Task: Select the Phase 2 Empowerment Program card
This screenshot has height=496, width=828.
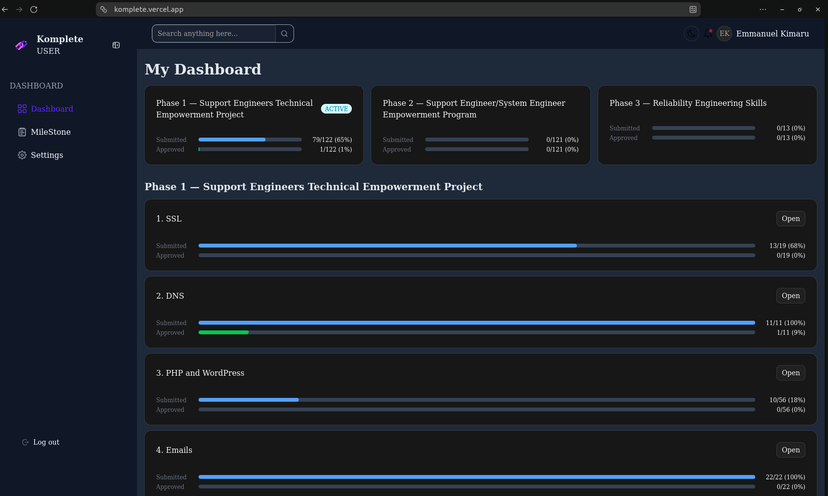Action: 481,125
